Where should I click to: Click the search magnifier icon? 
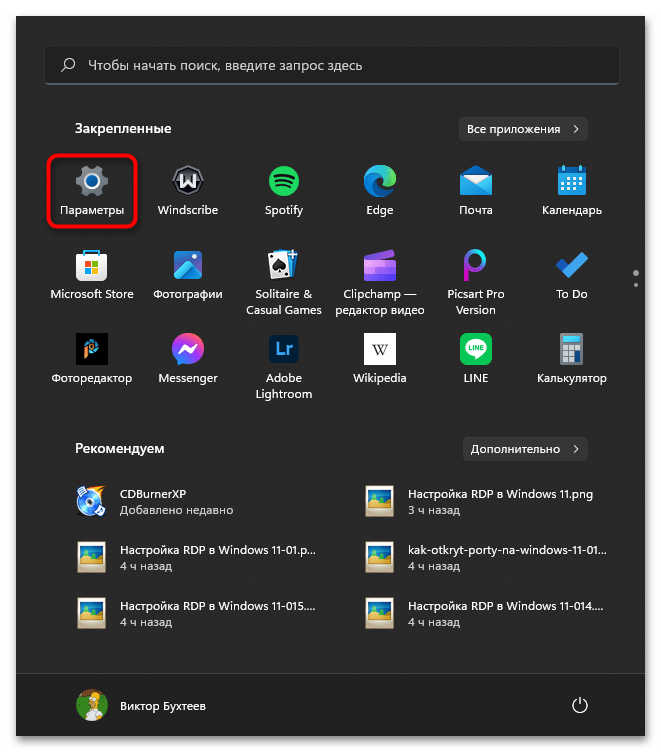click(x=68, y=65)
